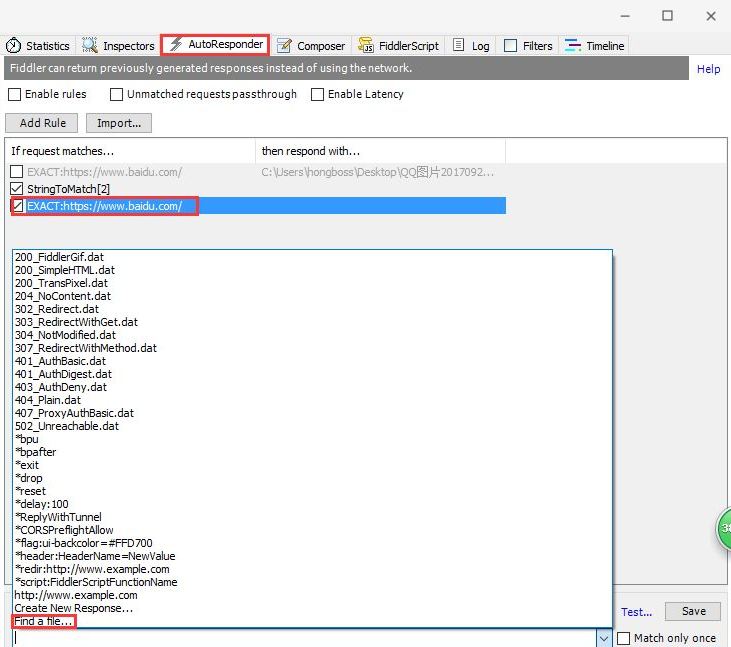Uncheck the highlighted EXACT baidu rule
The image size is (731, 647).
point(18,206)
